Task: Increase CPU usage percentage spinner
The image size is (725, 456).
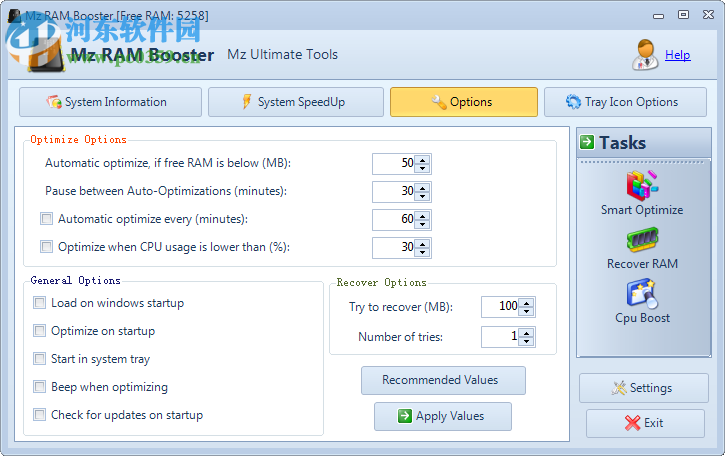Action: click(422, 244)
